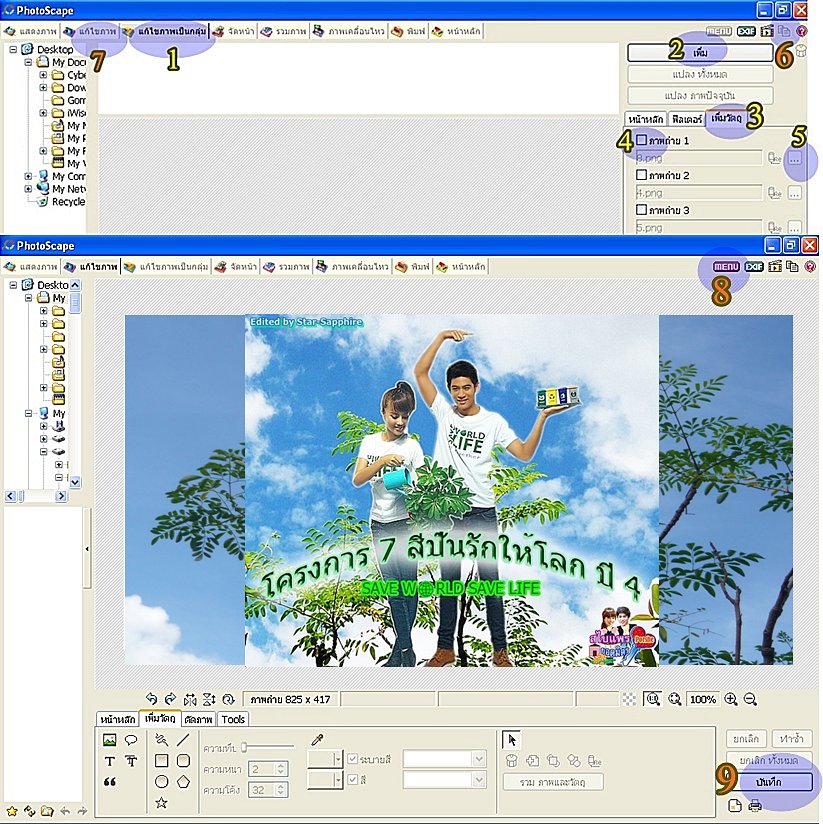Open the ตัดภาพ crop tab
823x824 pixels.
(198, 719)
